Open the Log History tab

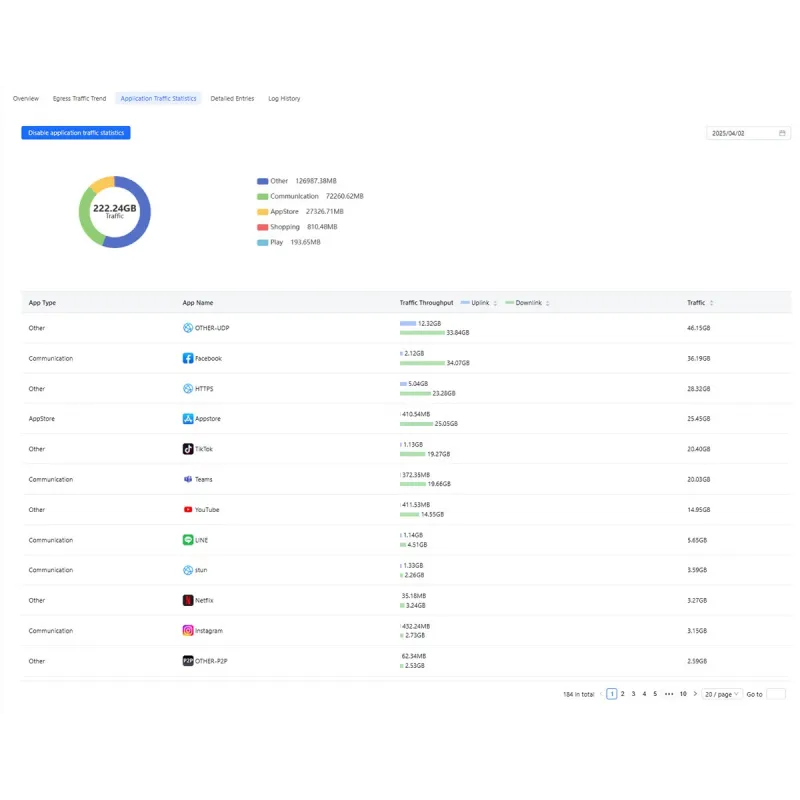[284, 99]
